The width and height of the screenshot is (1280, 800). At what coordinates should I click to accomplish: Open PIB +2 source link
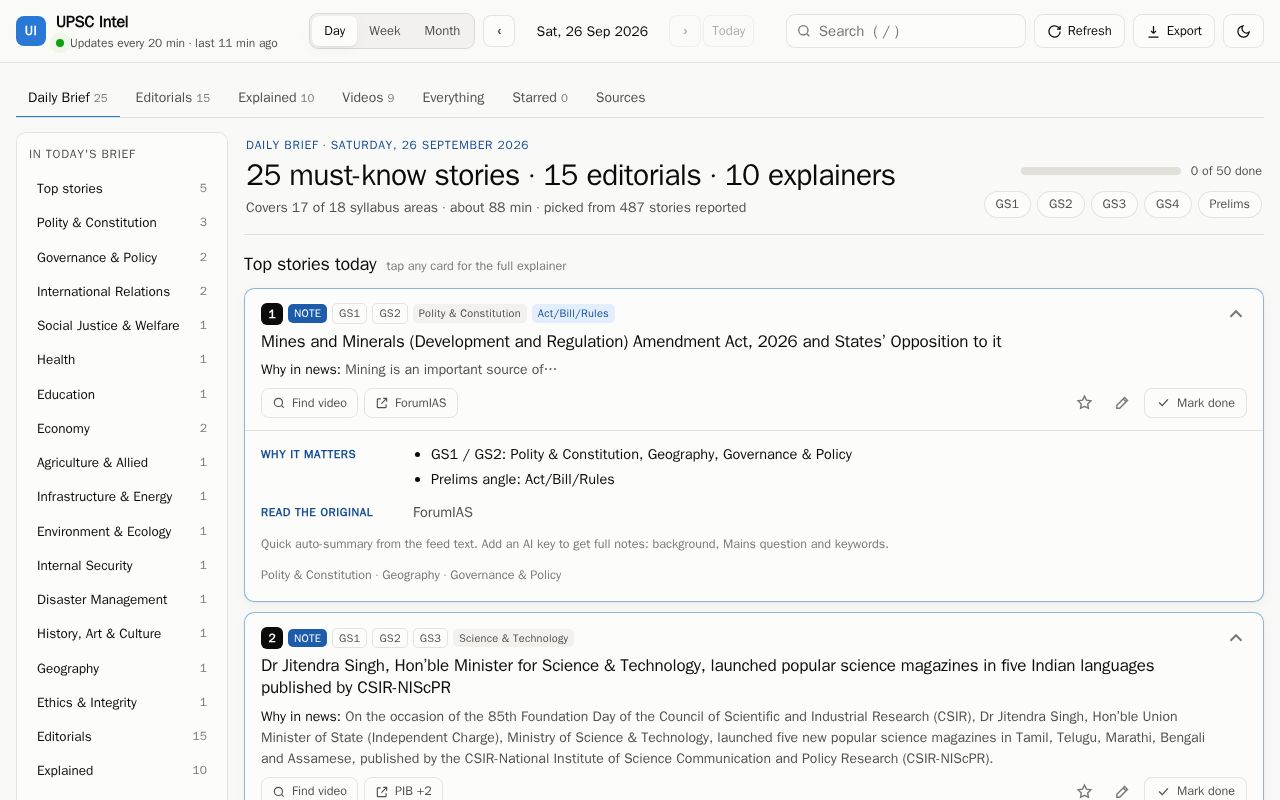(x=403, y=791)
